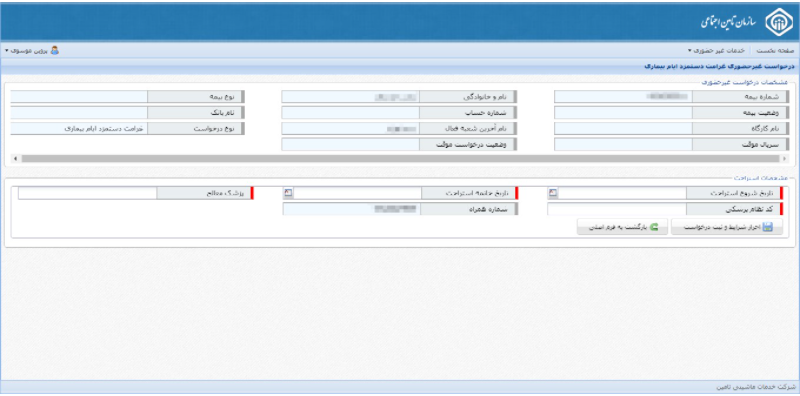The image size is (800, 396).
Task: Click the سریال موقت field
Action: tap(623, 144)
